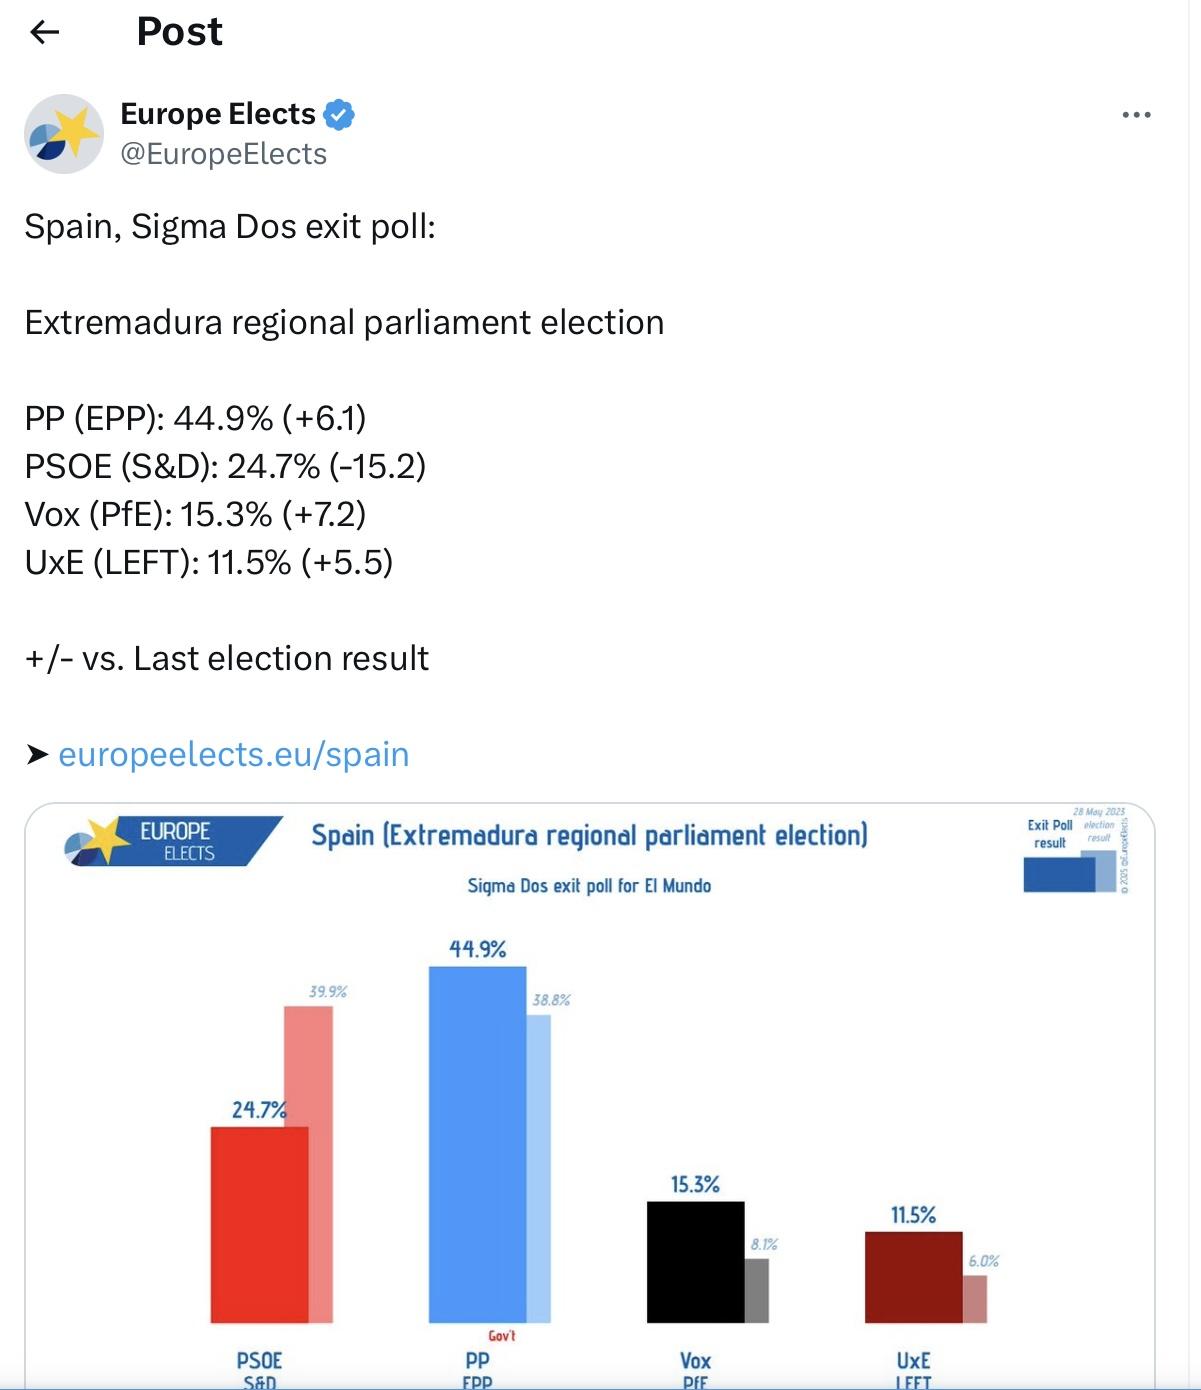
Task: Click the Vox label under the chart
Action: click(695, 1361)
